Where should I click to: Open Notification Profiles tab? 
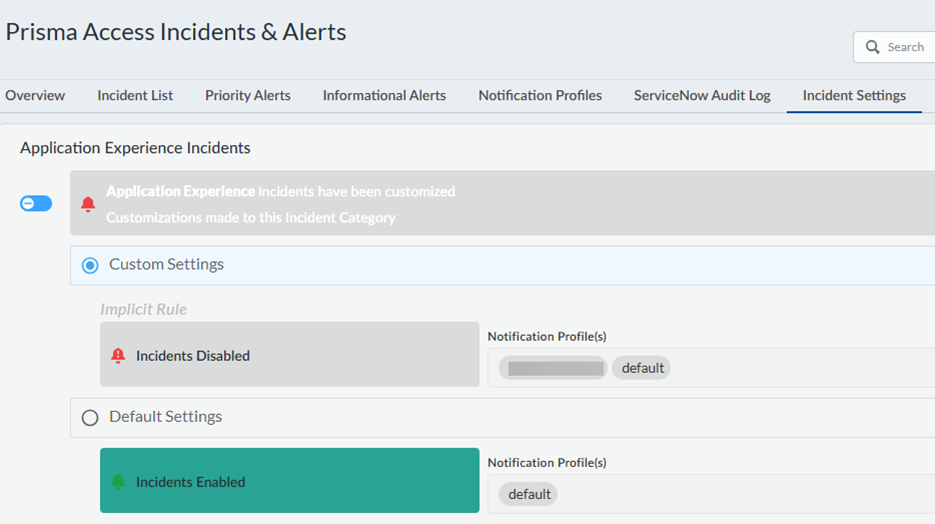(540, 96)
